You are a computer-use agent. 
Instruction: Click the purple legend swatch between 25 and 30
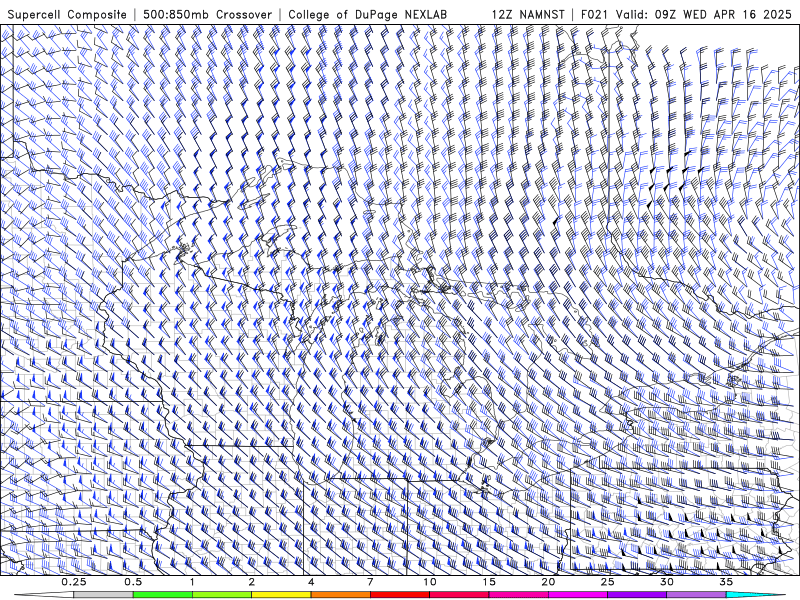coord(637,595)
